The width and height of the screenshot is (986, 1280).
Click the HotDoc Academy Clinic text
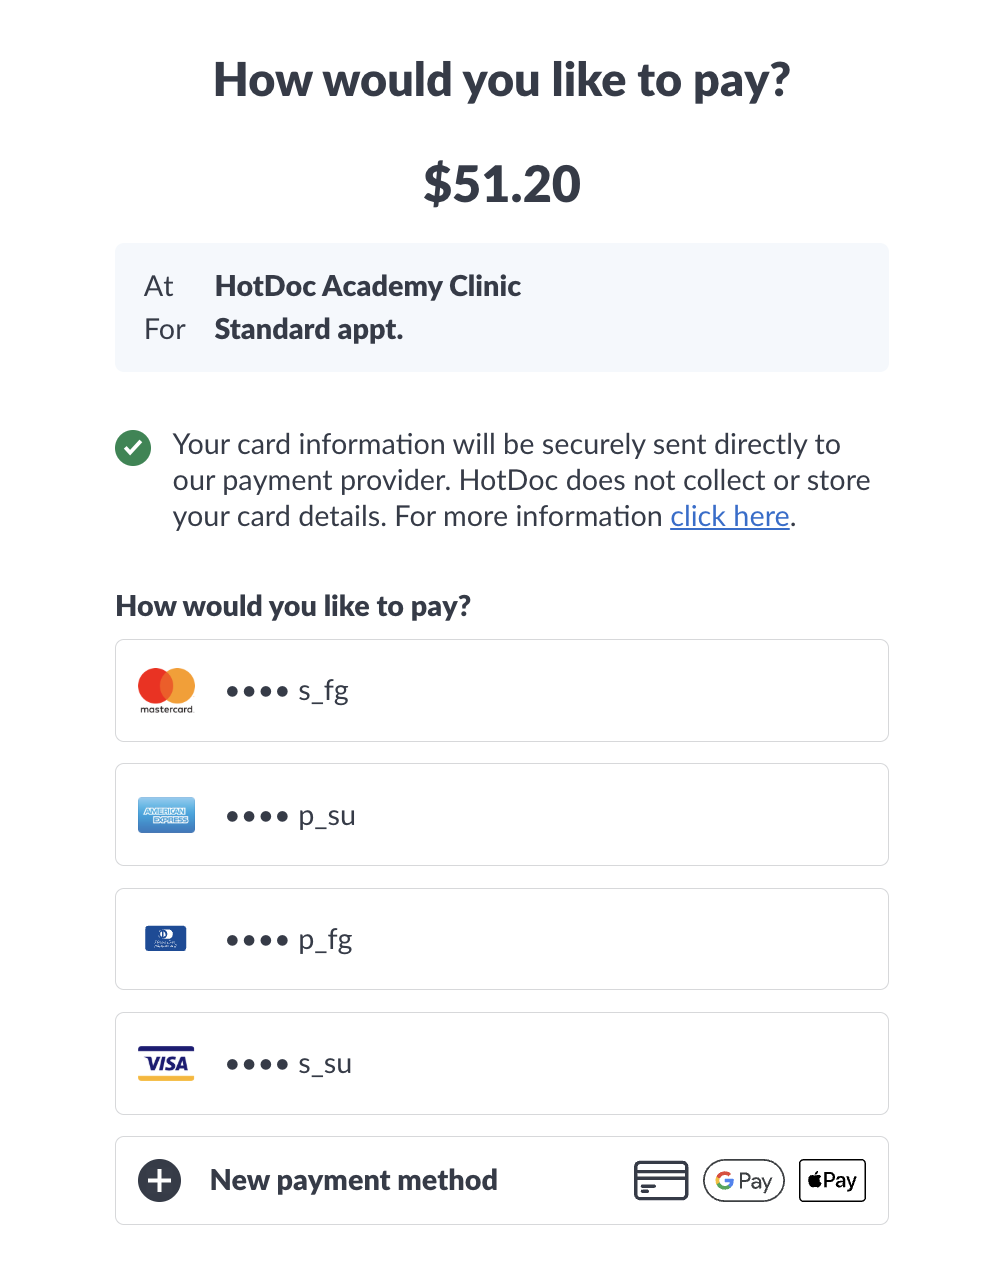tap(367, 286)
